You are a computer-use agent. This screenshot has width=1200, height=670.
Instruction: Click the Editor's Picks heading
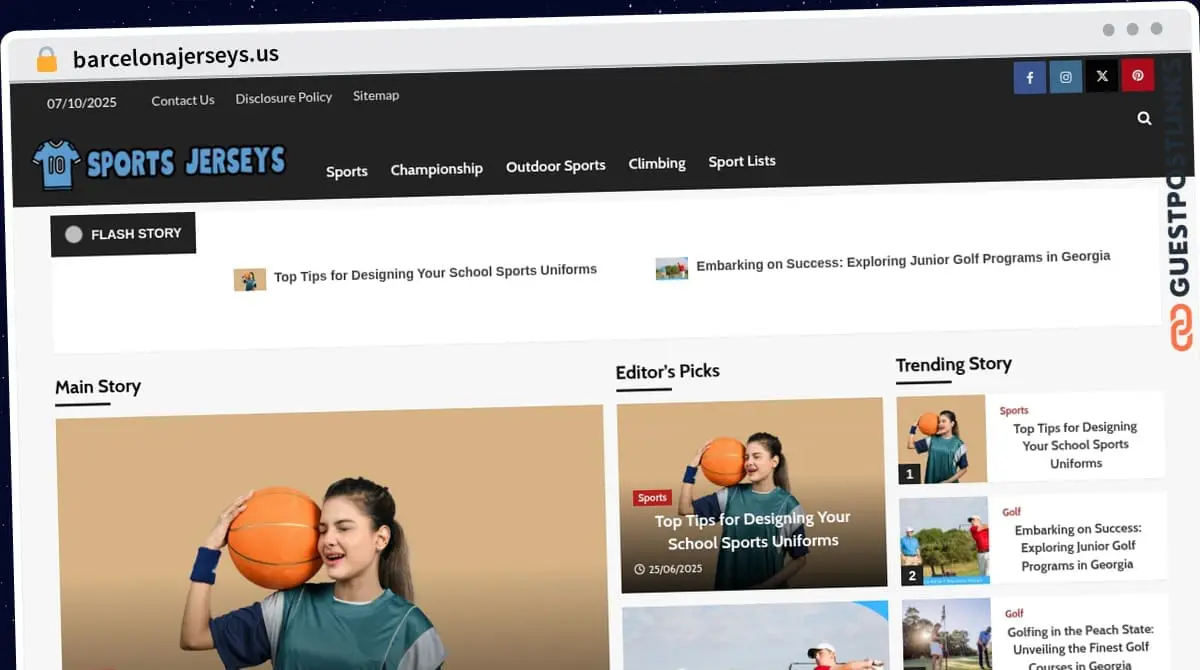coord(668,371)
